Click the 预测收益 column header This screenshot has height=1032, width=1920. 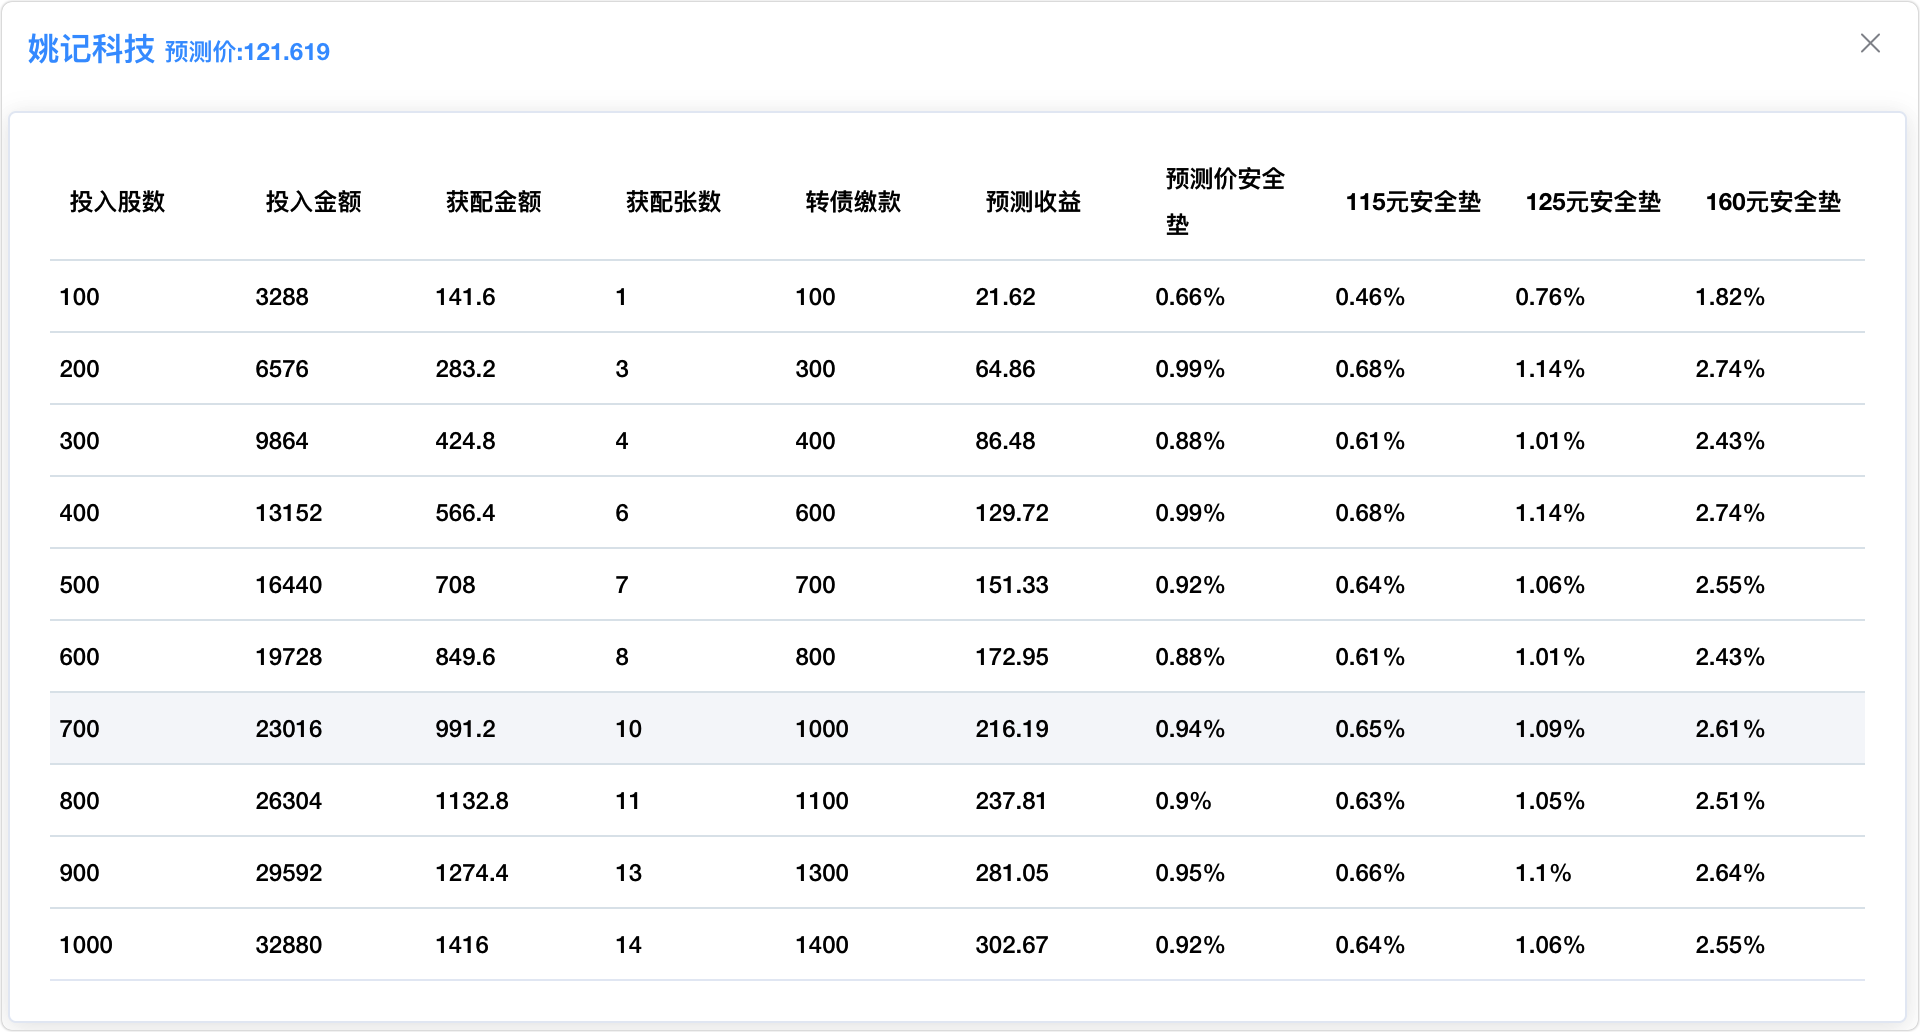pos(1033,202)
